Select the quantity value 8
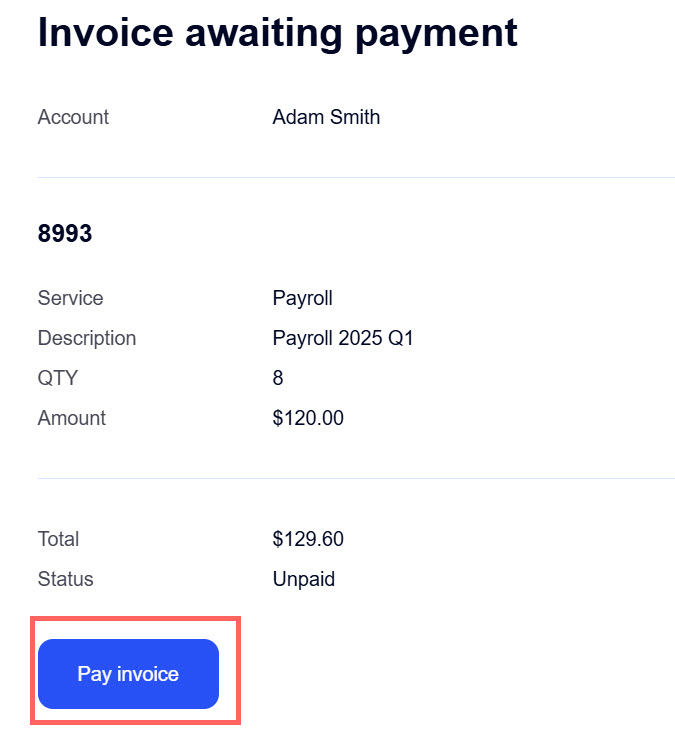This screenshot has height=737, width=675. coord(278,378)
